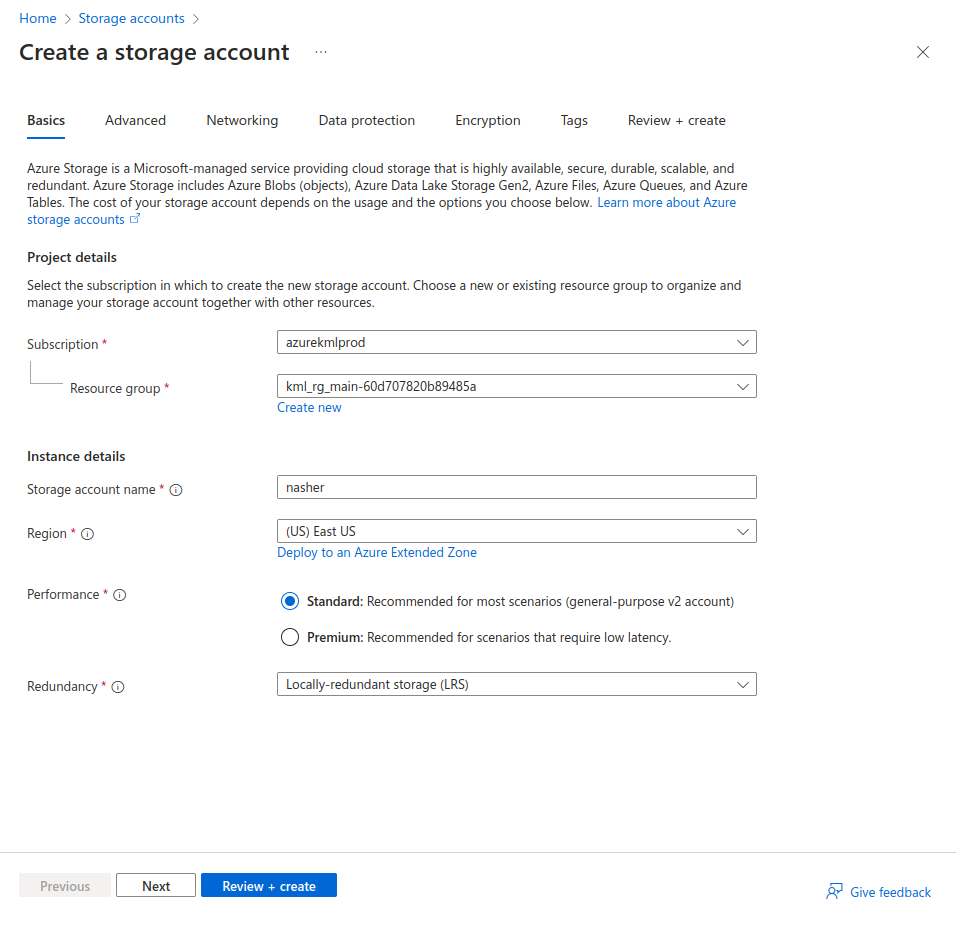Click the Review + create button
The image size is (956, 929).
point(268,886)
